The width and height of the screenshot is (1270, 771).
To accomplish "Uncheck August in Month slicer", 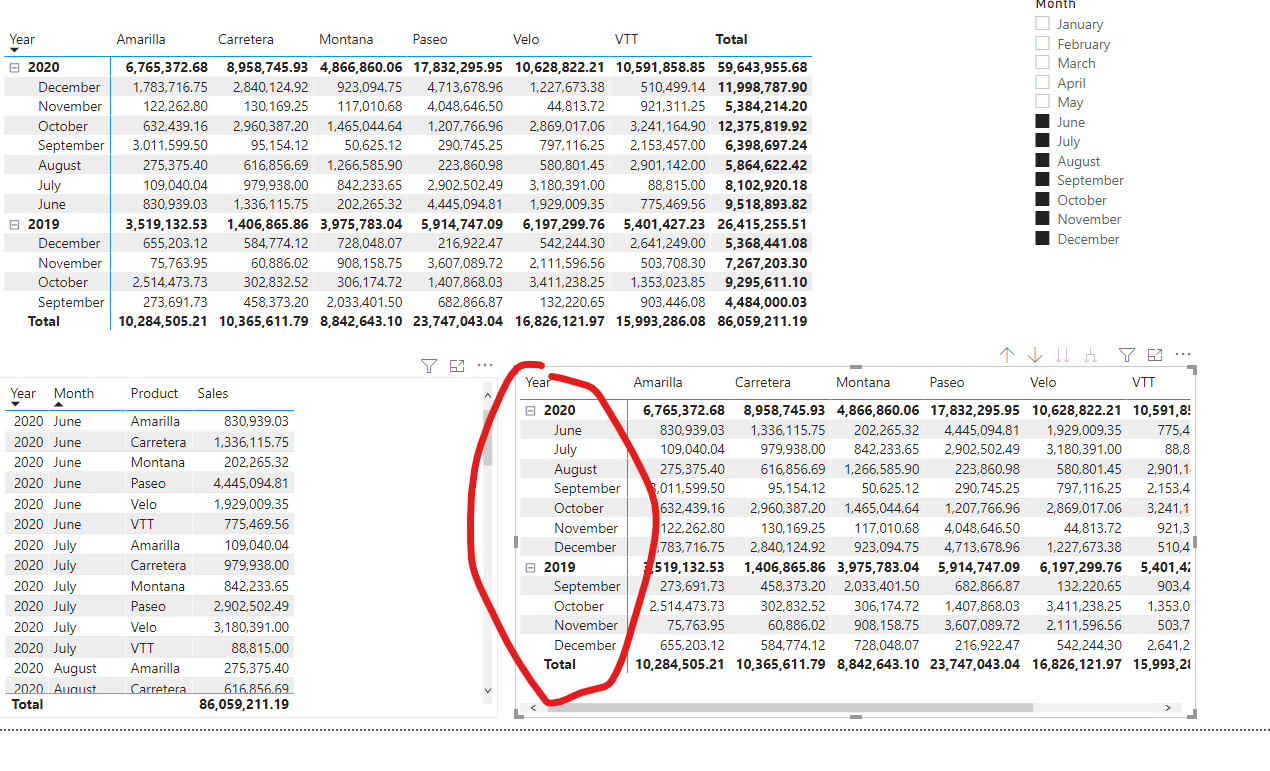I will point(1043,160).
